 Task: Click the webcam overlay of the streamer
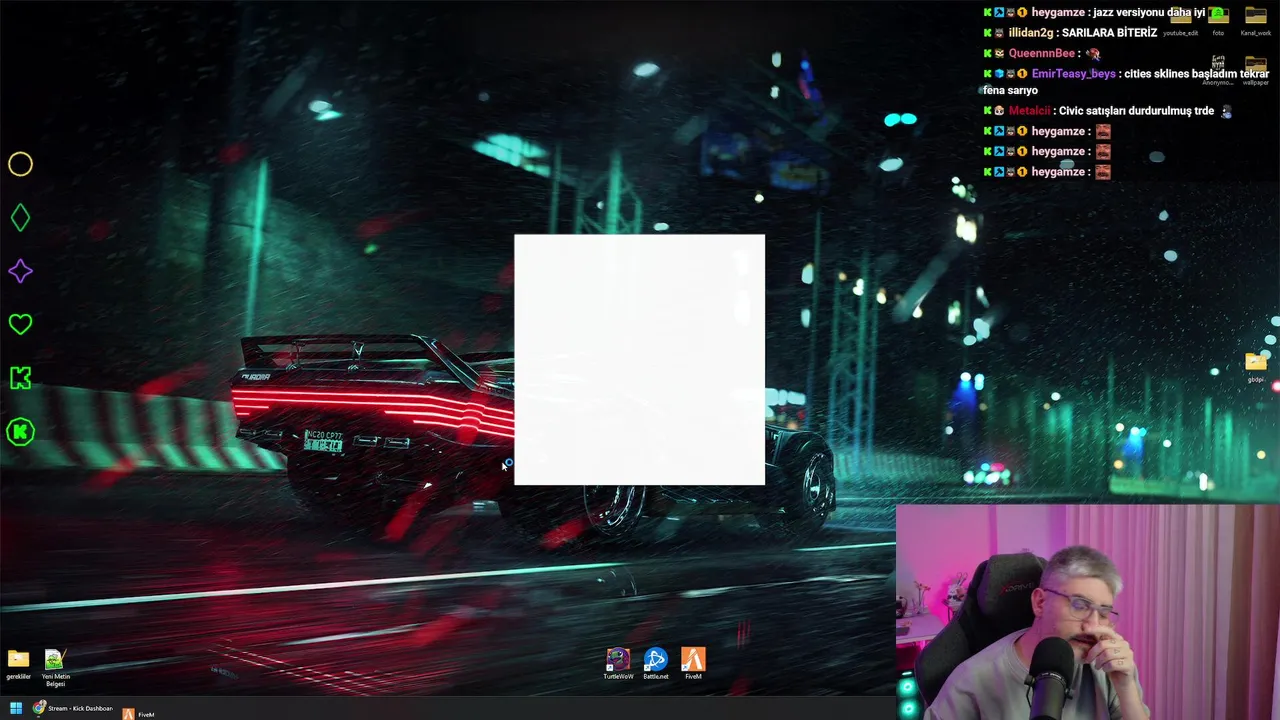pyautogui.click(x=1088, y=612)
